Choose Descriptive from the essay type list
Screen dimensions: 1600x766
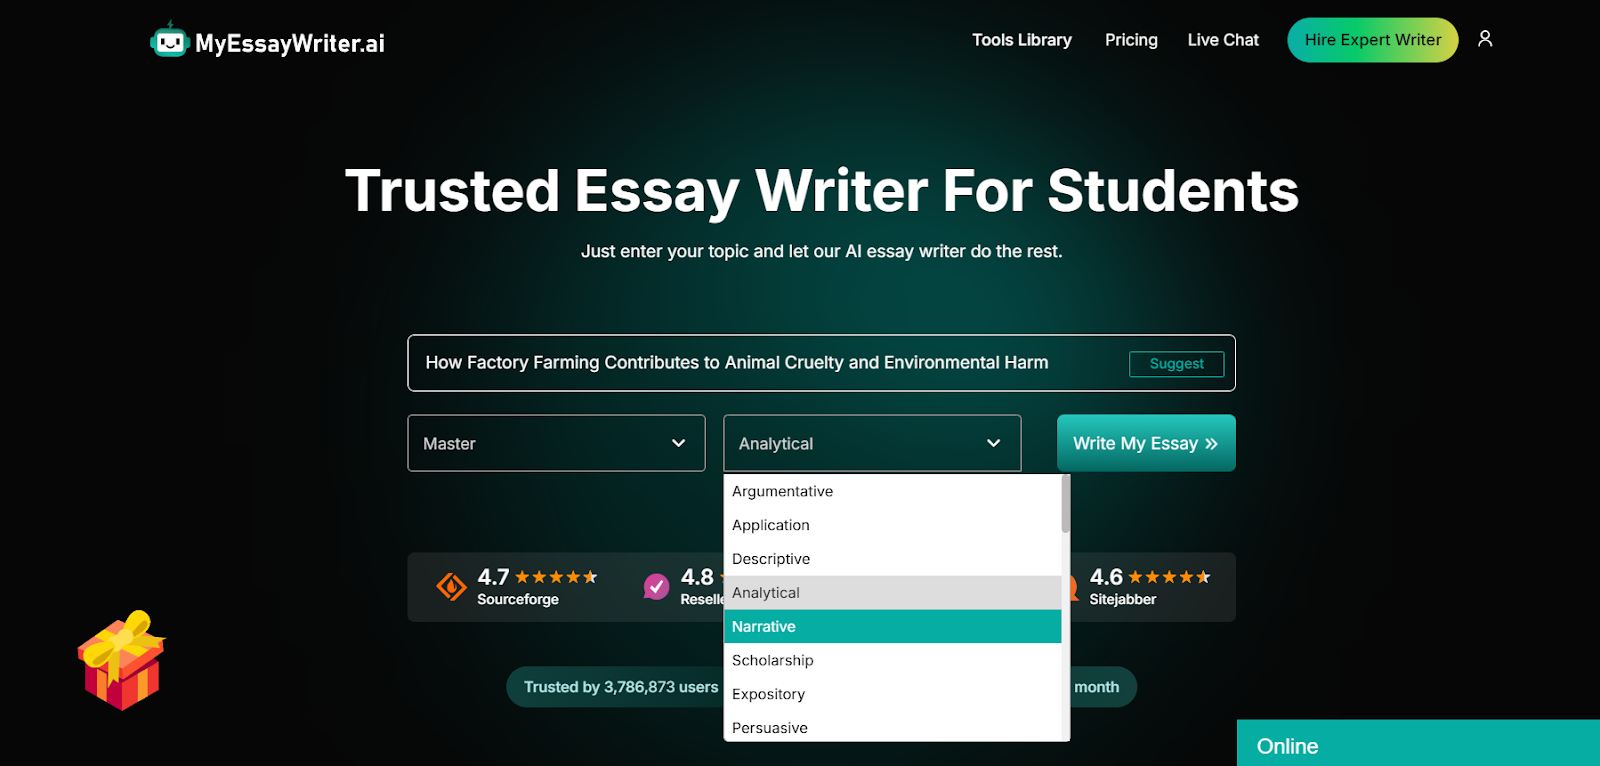click(892, 559)
